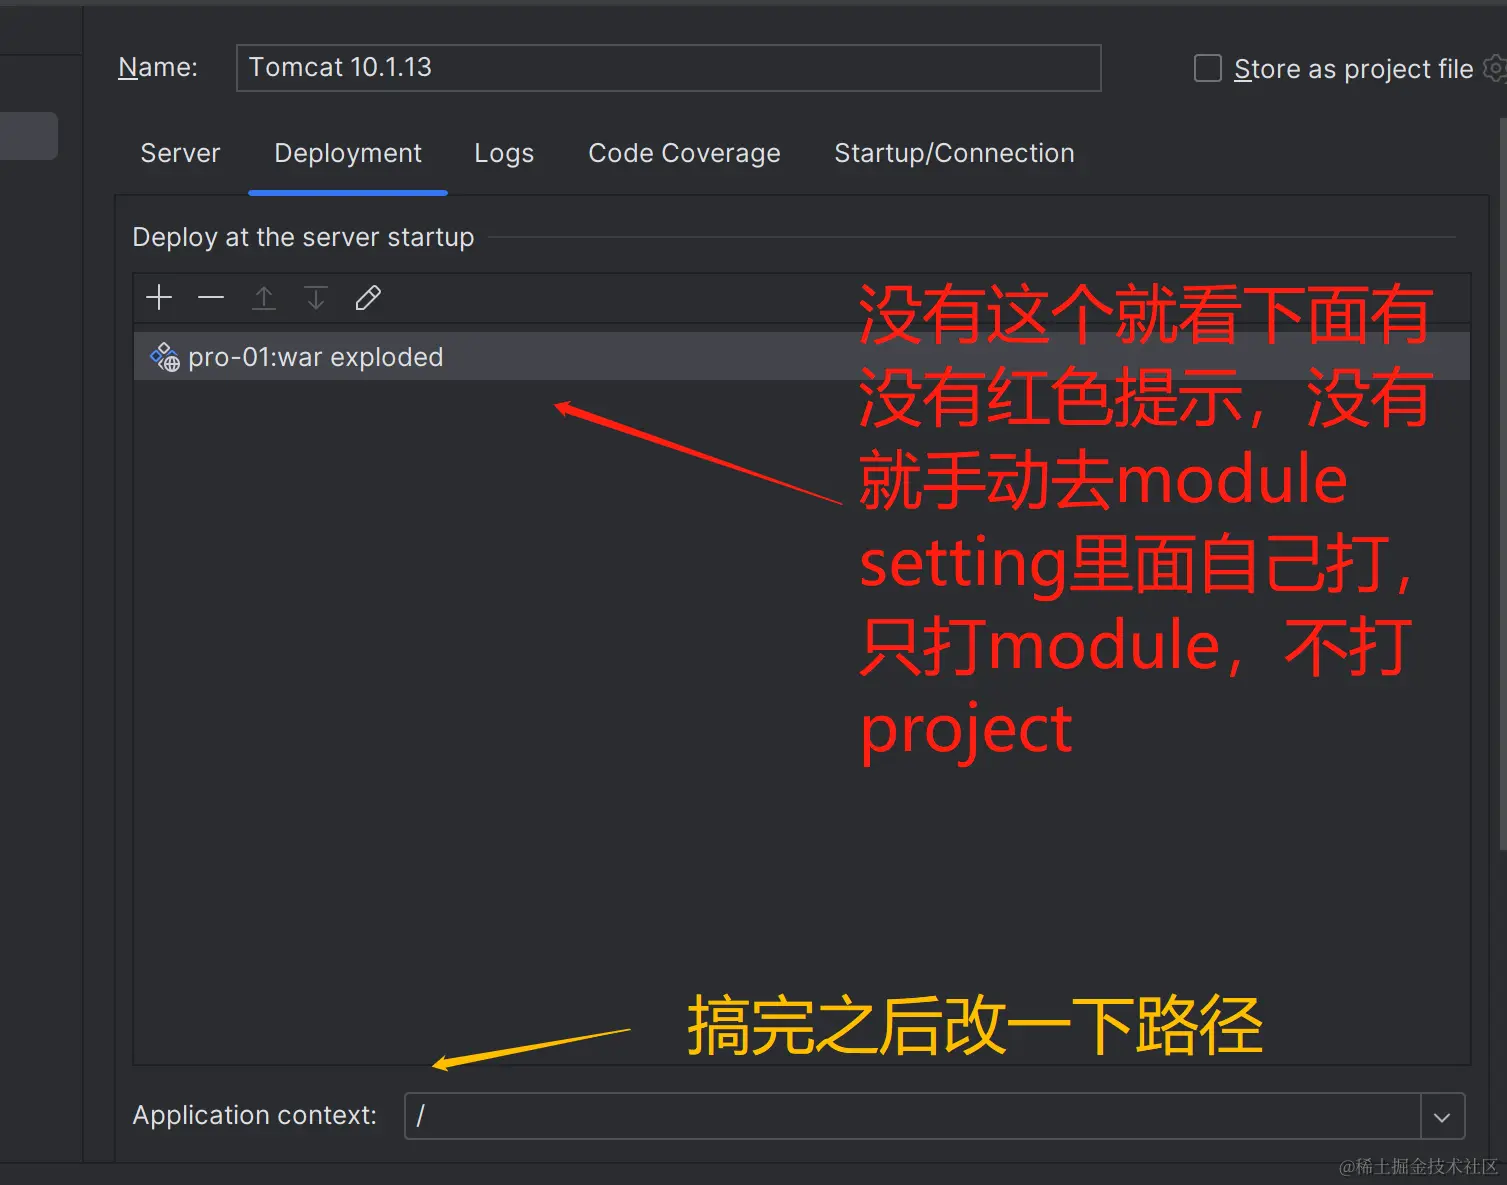
Task: Move artifact down in deployment list
Action: tap(315, 297)
